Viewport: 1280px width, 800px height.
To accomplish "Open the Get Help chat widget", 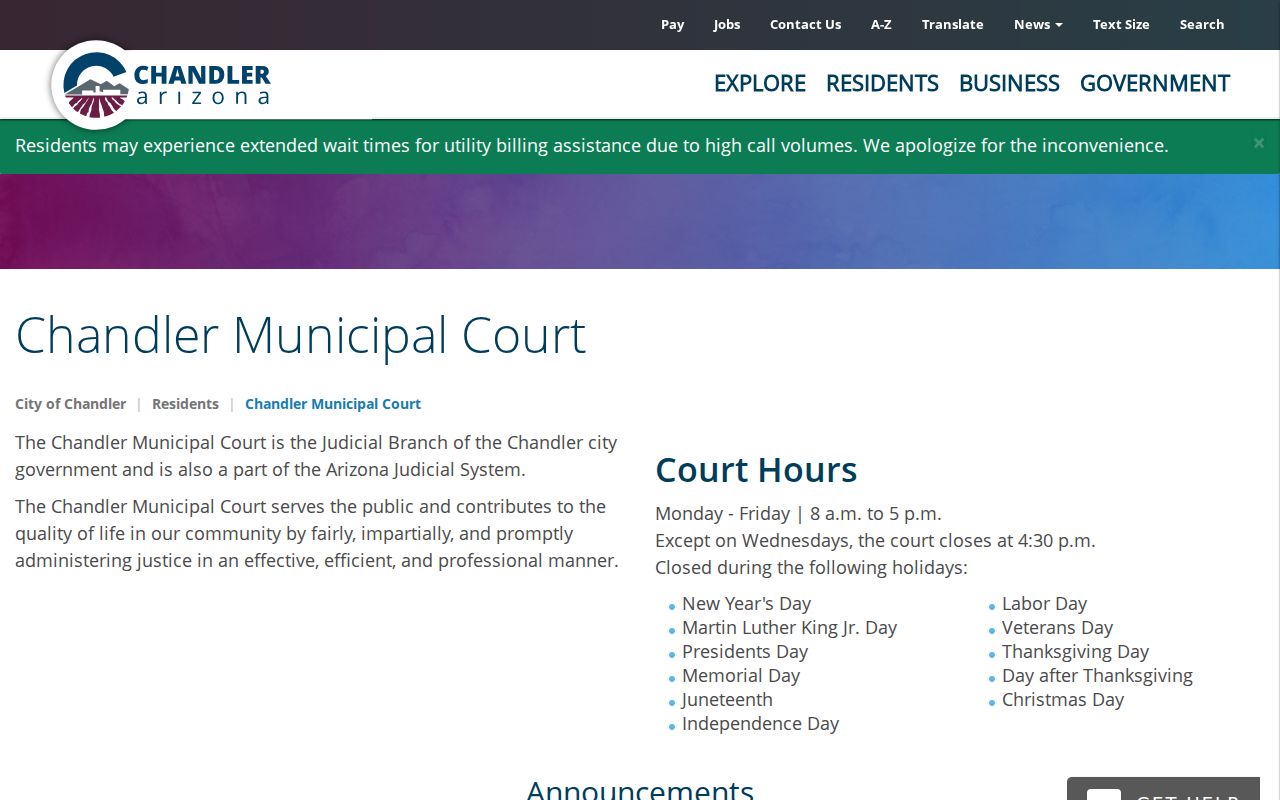I will pyautogui.click(x=1163, y=789).
